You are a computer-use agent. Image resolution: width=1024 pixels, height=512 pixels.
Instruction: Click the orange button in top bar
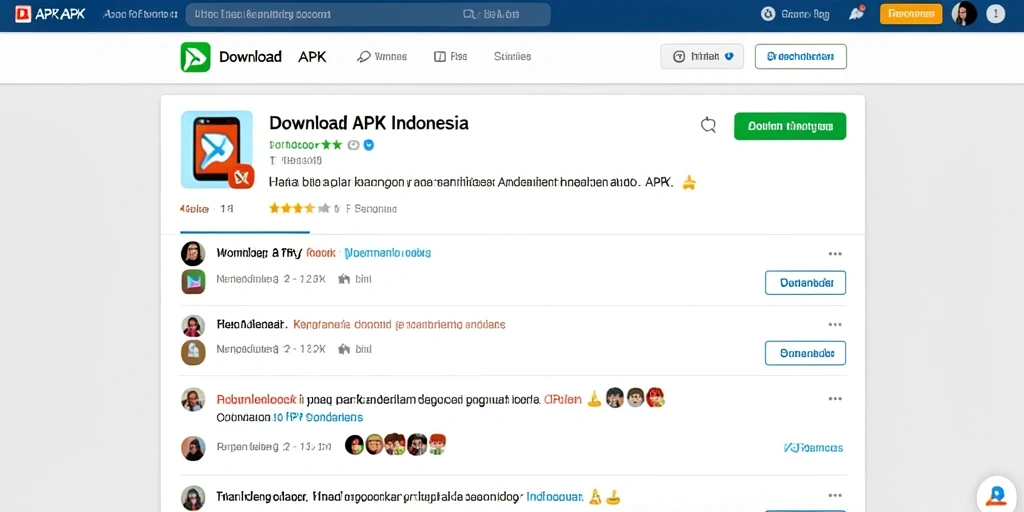[x=911, y=14]
